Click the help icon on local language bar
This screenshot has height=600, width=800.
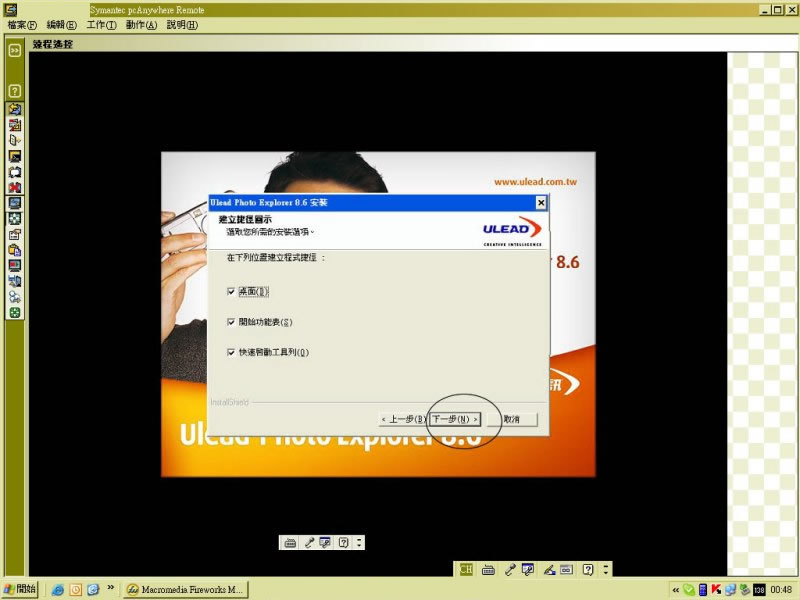tap(588, 569)
